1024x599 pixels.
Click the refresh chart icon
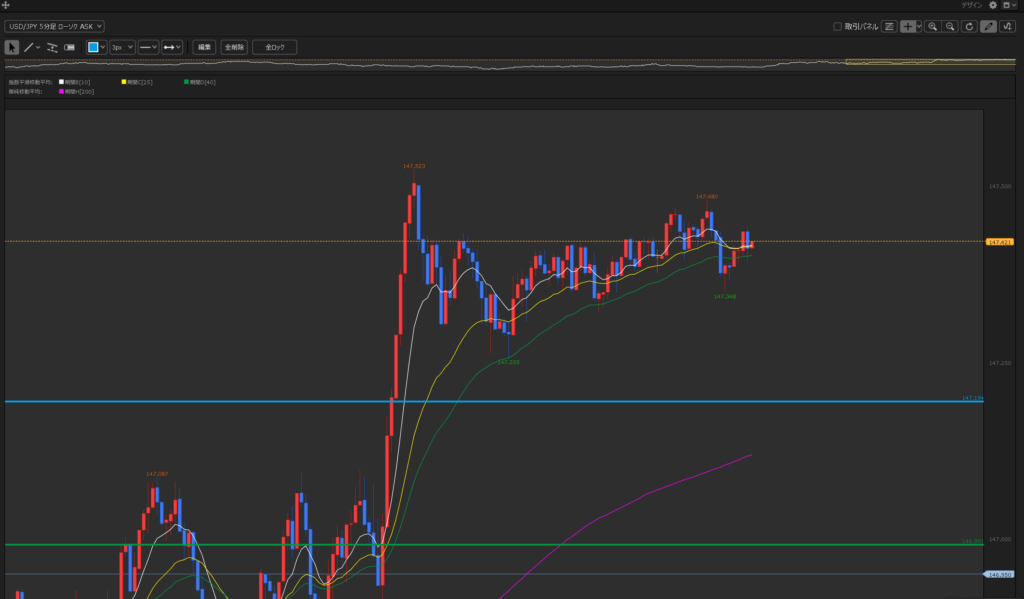(x=969, y=26)
